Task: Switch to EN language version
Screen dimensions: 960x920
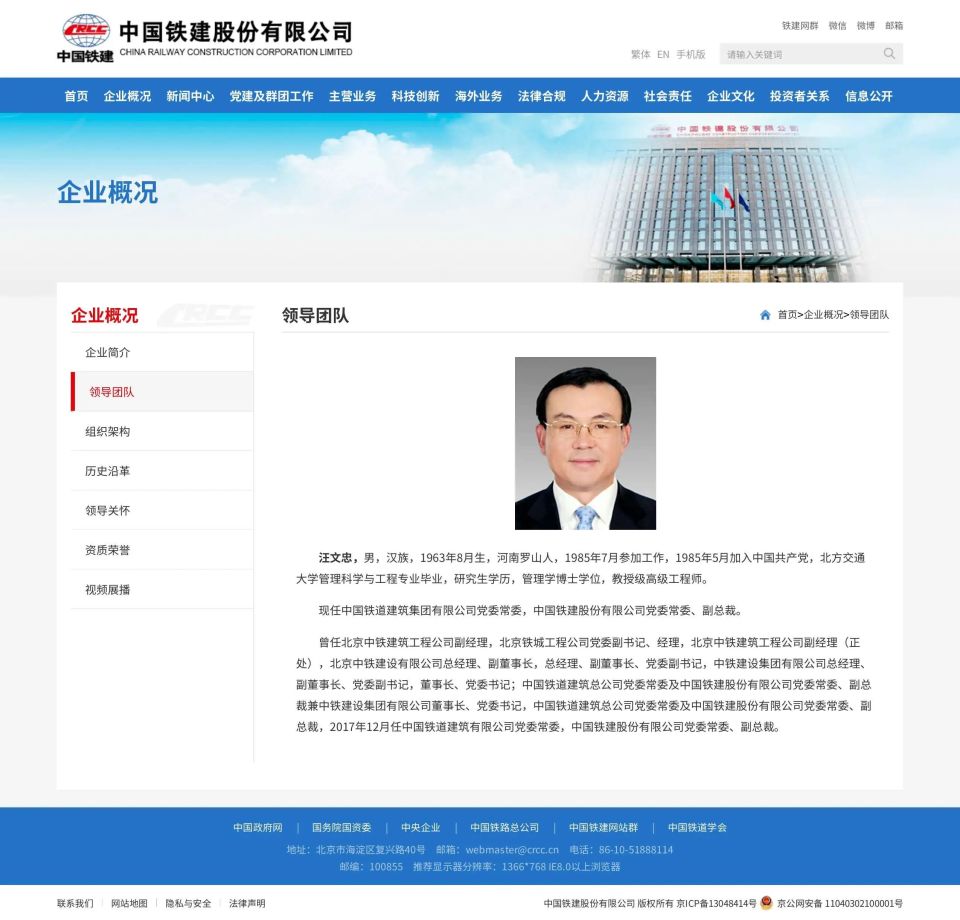Action: tap(663, 54)
